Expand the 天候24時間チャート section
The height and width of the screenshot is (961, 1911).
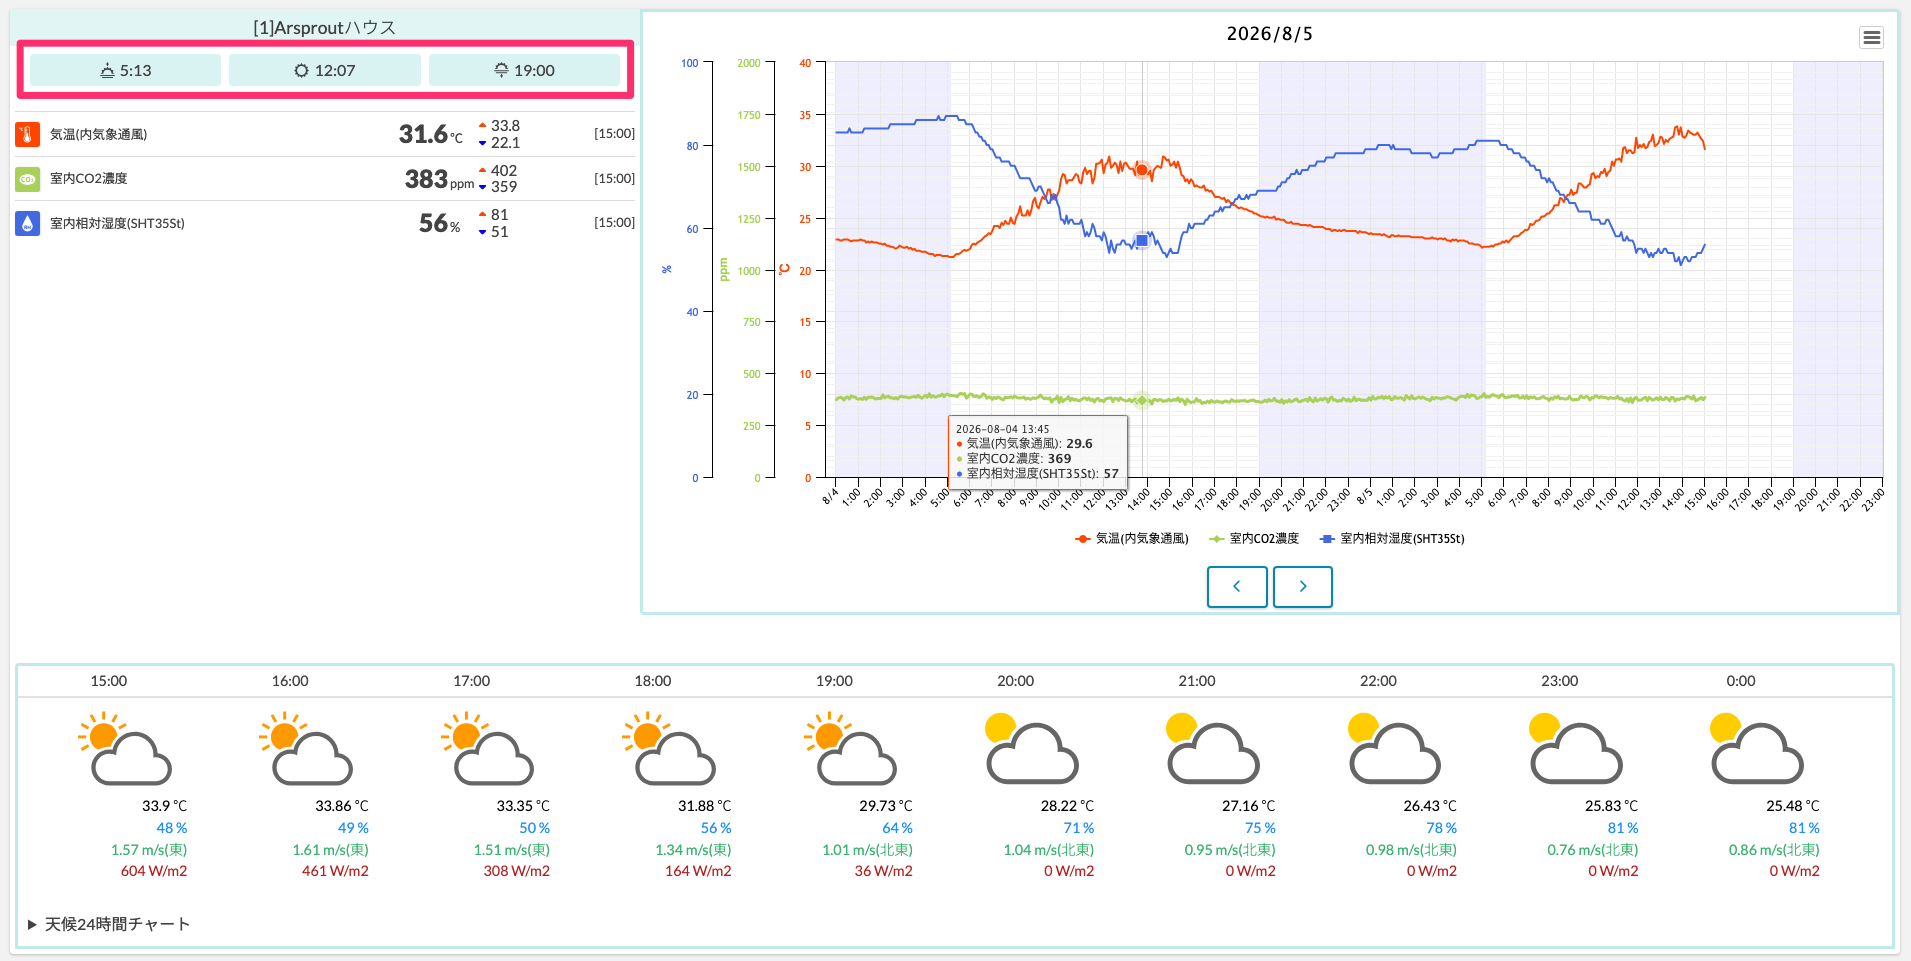(109, 924)
